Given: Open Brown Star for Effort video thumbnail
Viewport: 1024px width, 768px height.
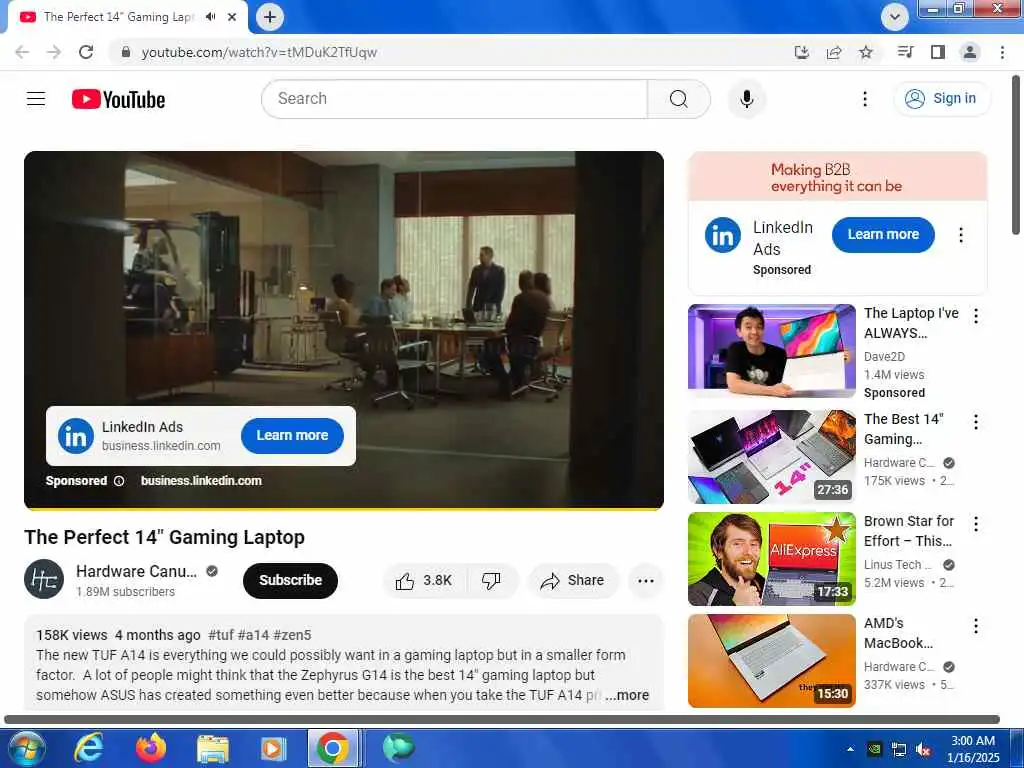Looking at the screenshot, I should (772, 559).
